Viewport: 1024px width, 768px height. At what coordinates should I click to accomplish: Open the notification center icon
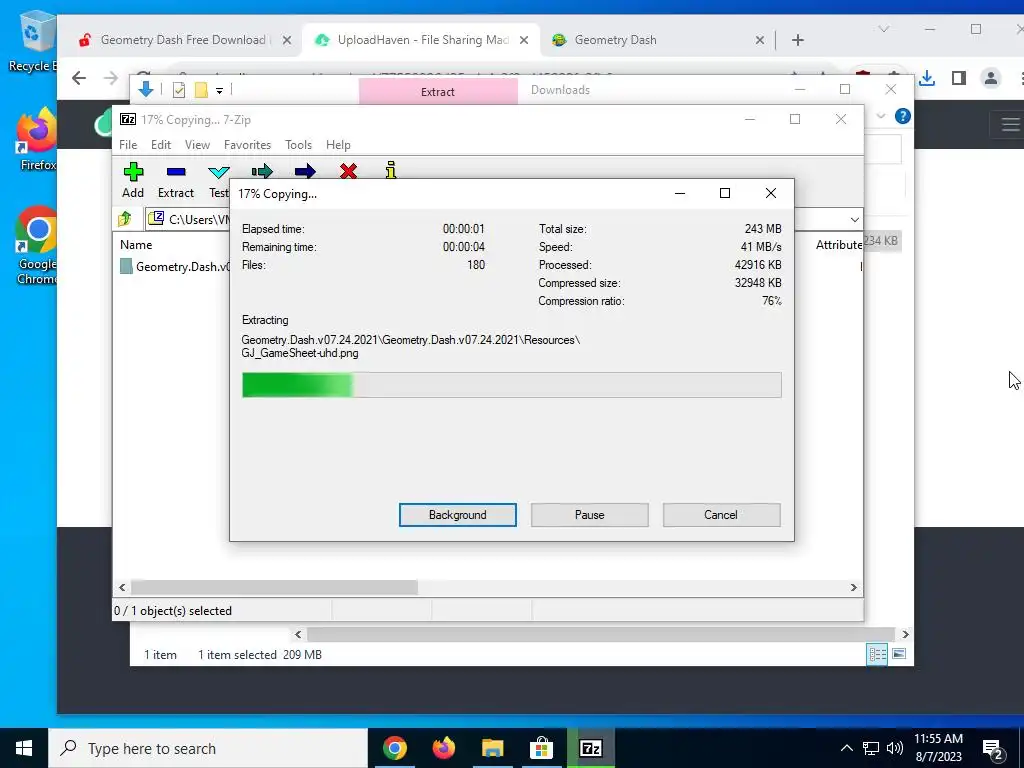pyautogui.click(x=993, y=748)
